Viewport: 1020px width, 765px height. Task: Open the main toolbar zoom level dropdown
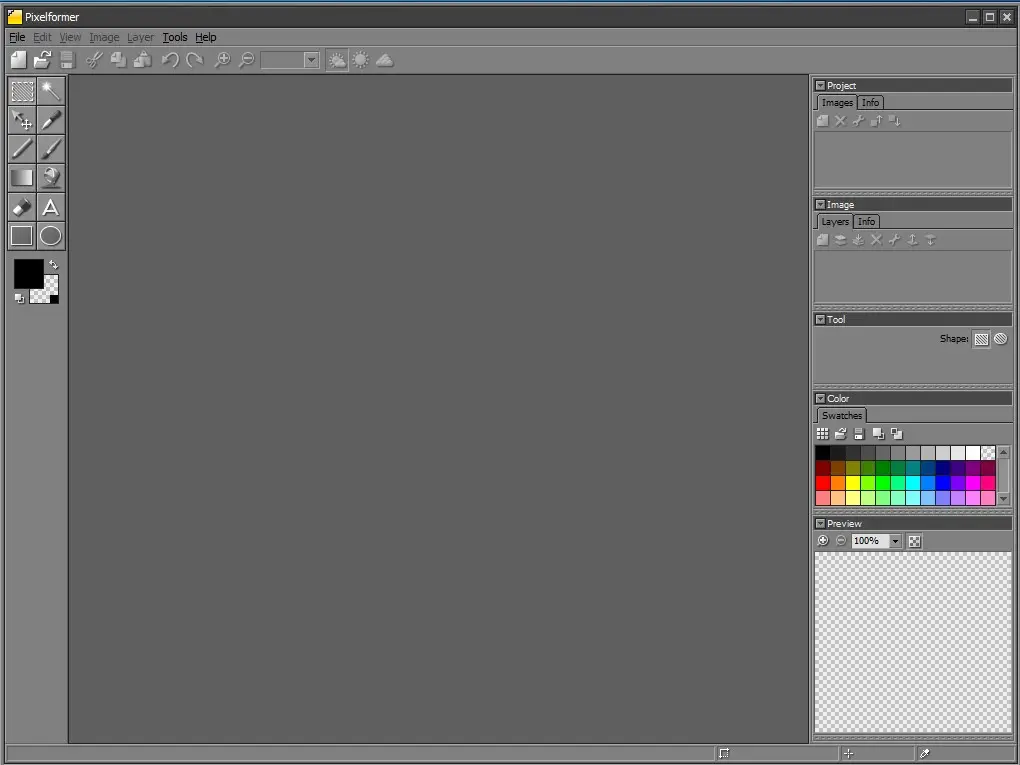[x=312, y=60]
